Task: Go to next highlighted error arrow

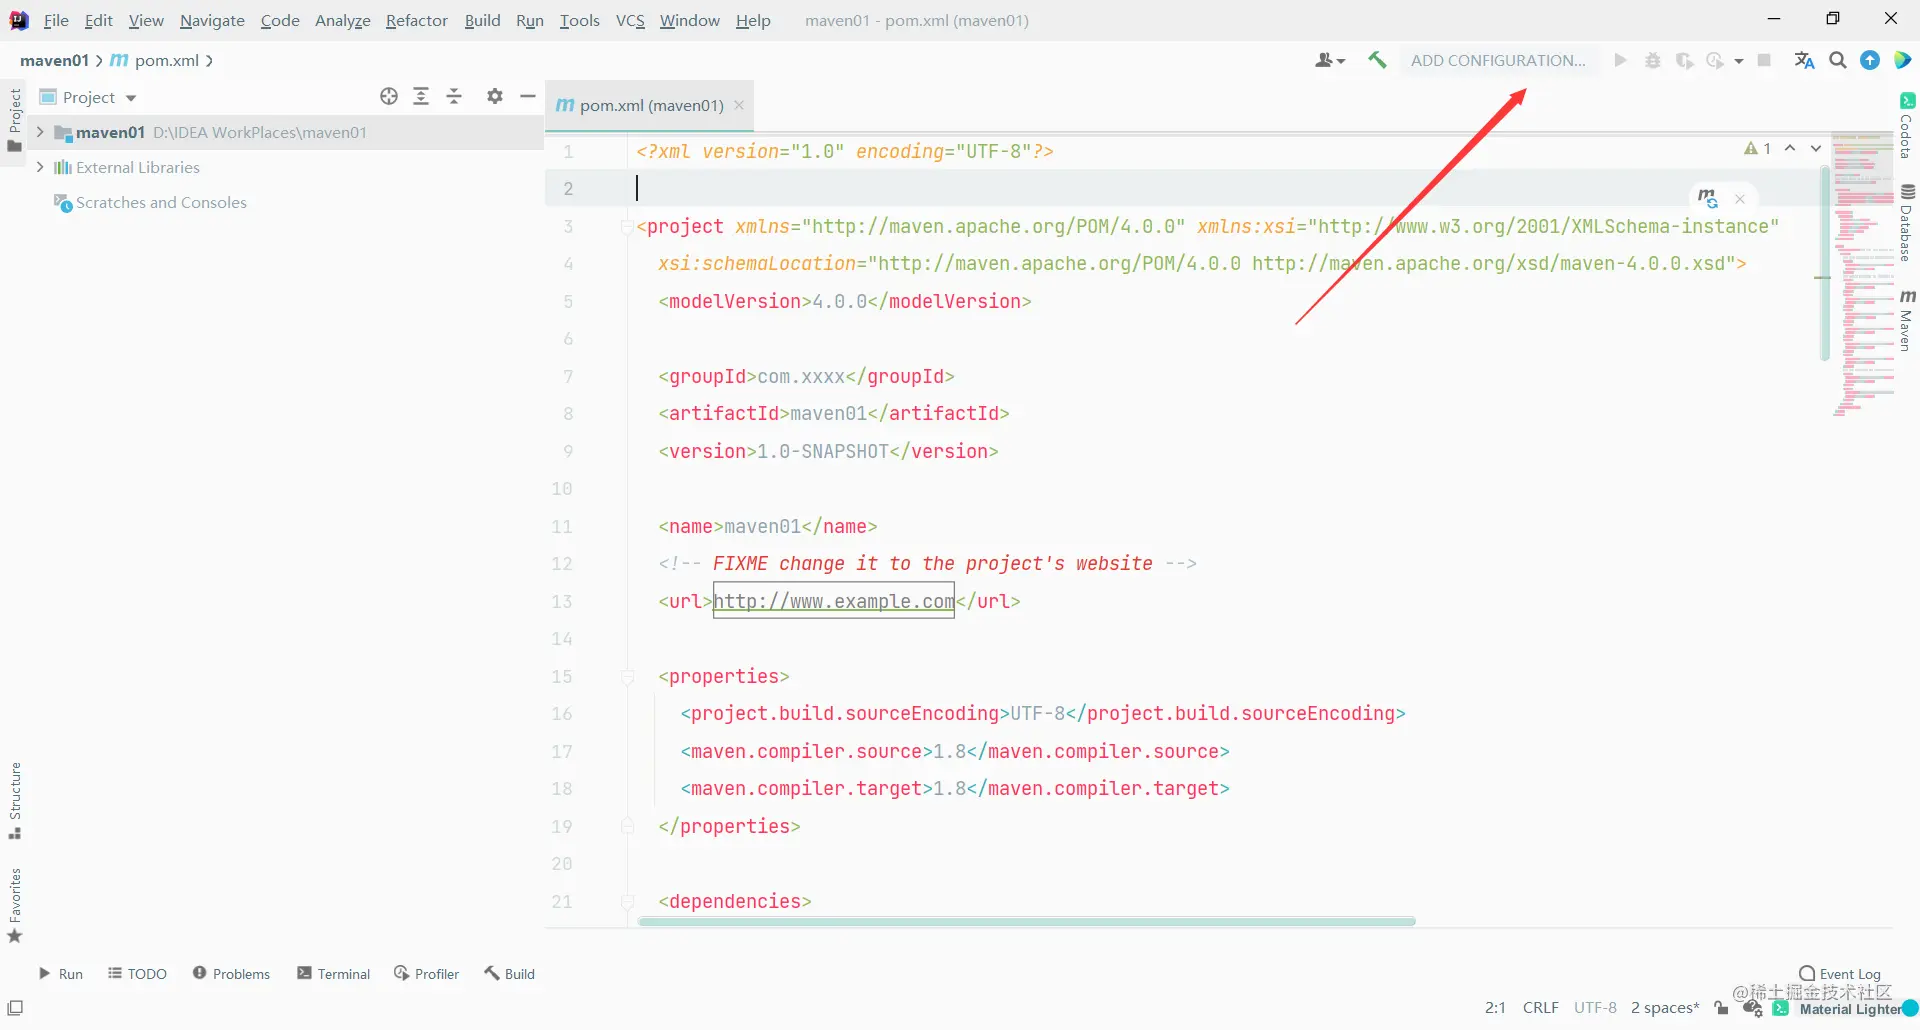Action: 1816,148
